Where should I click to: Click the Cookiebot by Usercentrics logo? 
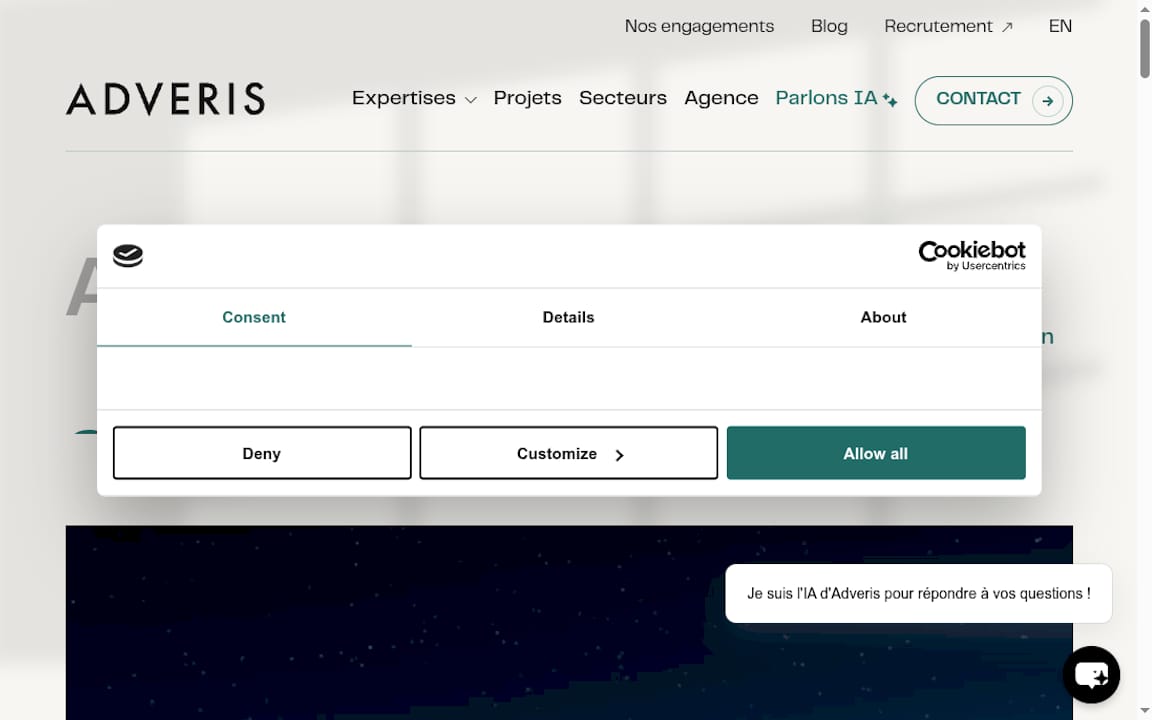(x=971, y=255)
